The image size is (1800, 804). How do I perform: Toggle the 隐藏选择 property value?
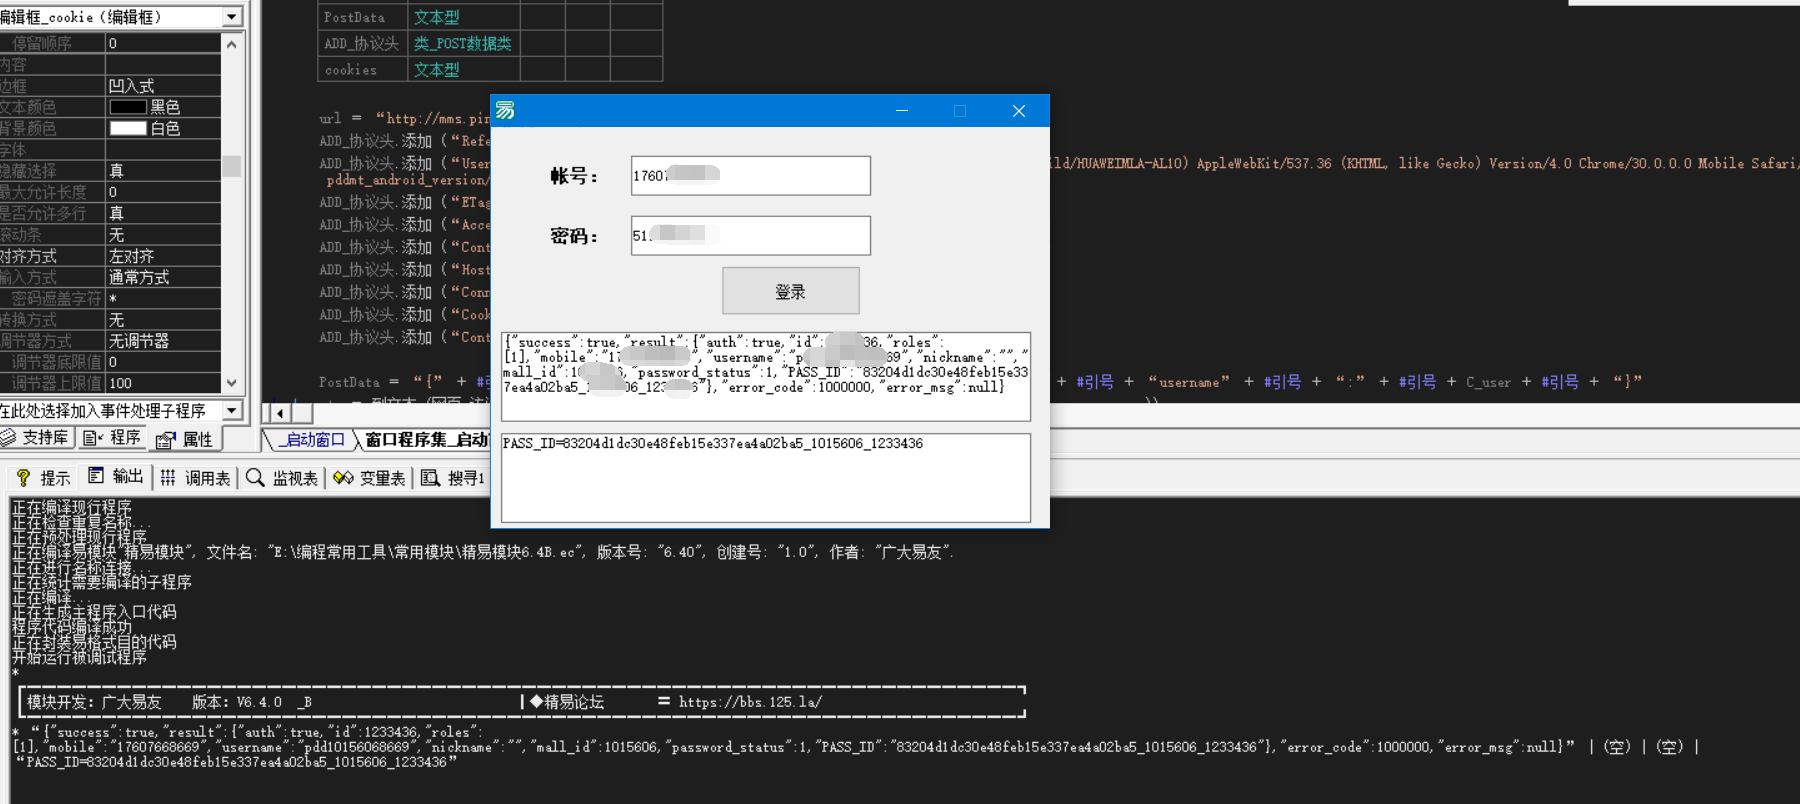point(162,171)
